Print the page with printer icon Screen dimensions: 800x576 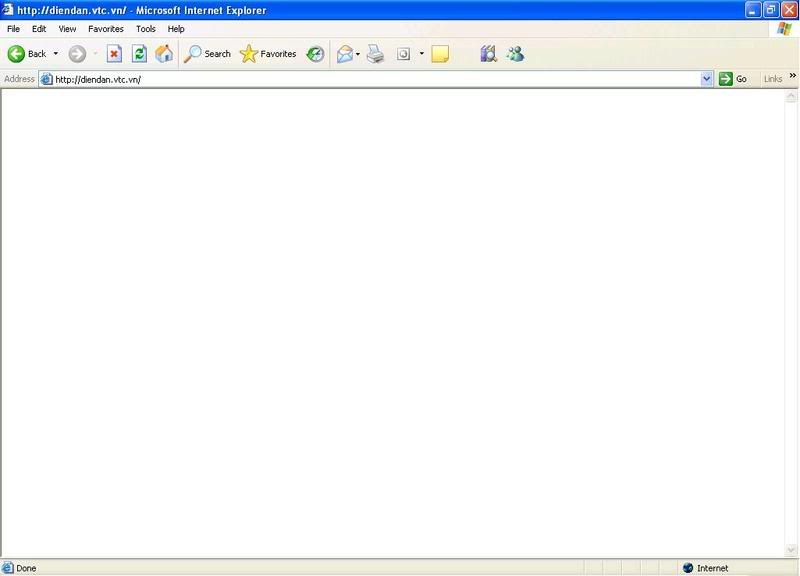(x=376, y=54)
